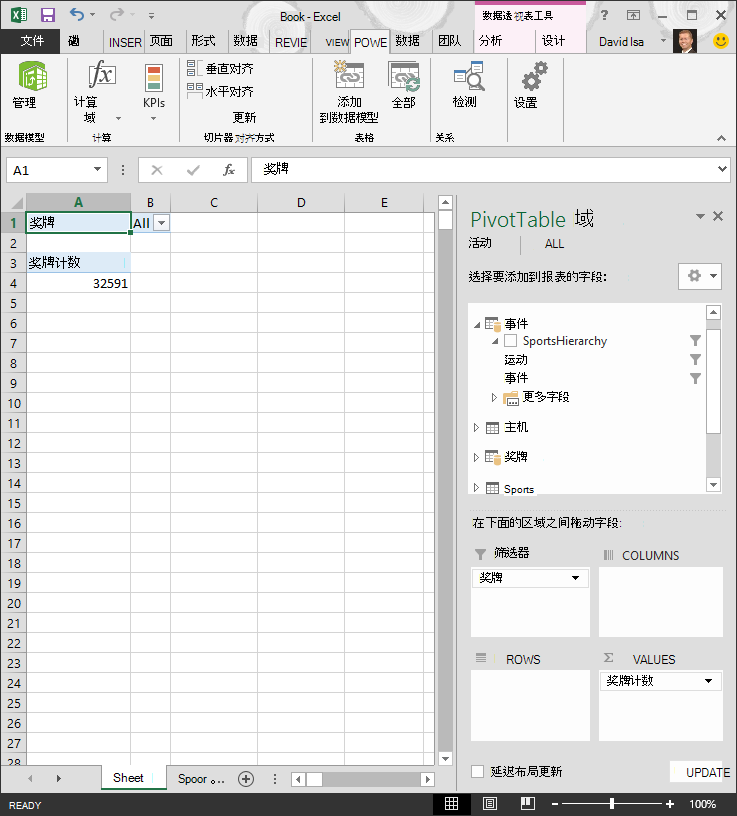
Task: Click the horizontal sheet scrollbar thumb
Action: 314,779
